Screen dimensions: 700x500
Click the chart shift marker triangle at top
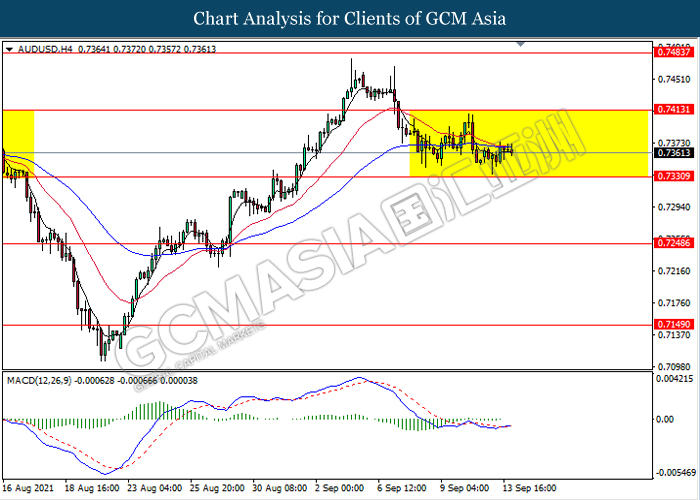pos(521,44)
